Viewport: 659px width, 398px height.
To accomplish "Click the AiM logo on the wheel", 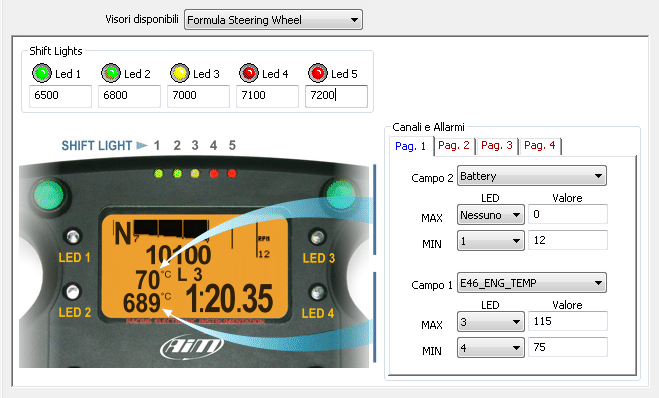I will pyautogui.click(x=192, y=347).
